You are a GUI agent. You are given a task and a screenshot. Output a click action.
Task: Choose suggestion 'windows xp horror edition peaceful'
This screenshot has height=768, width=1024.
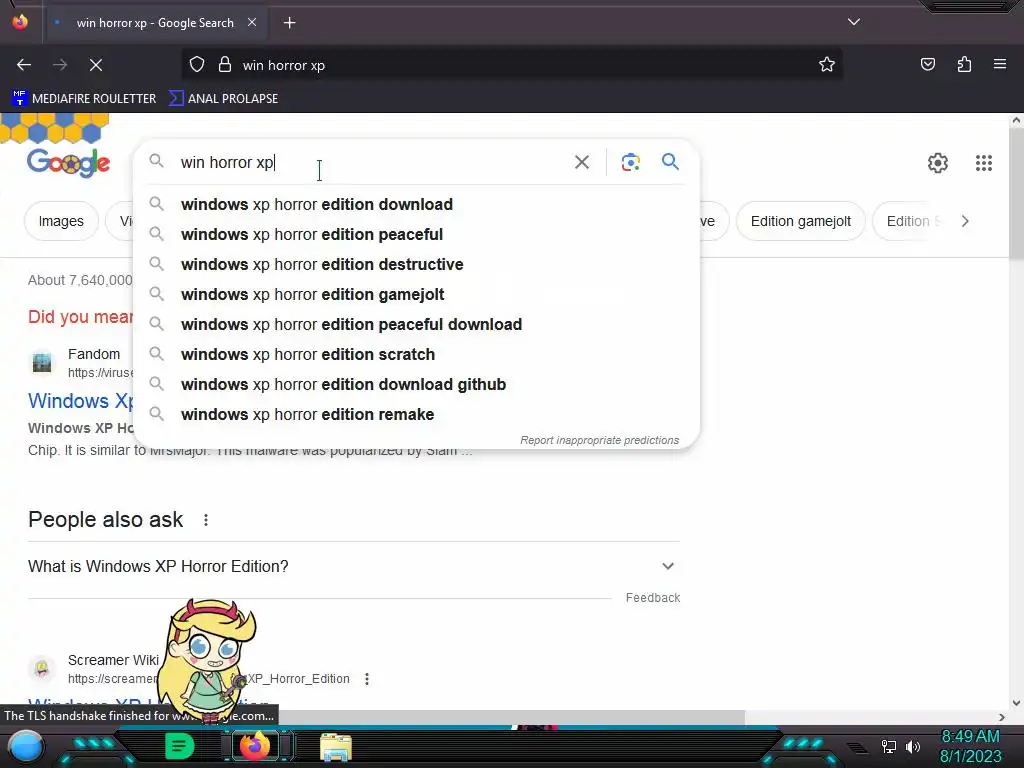pos(417,234)
